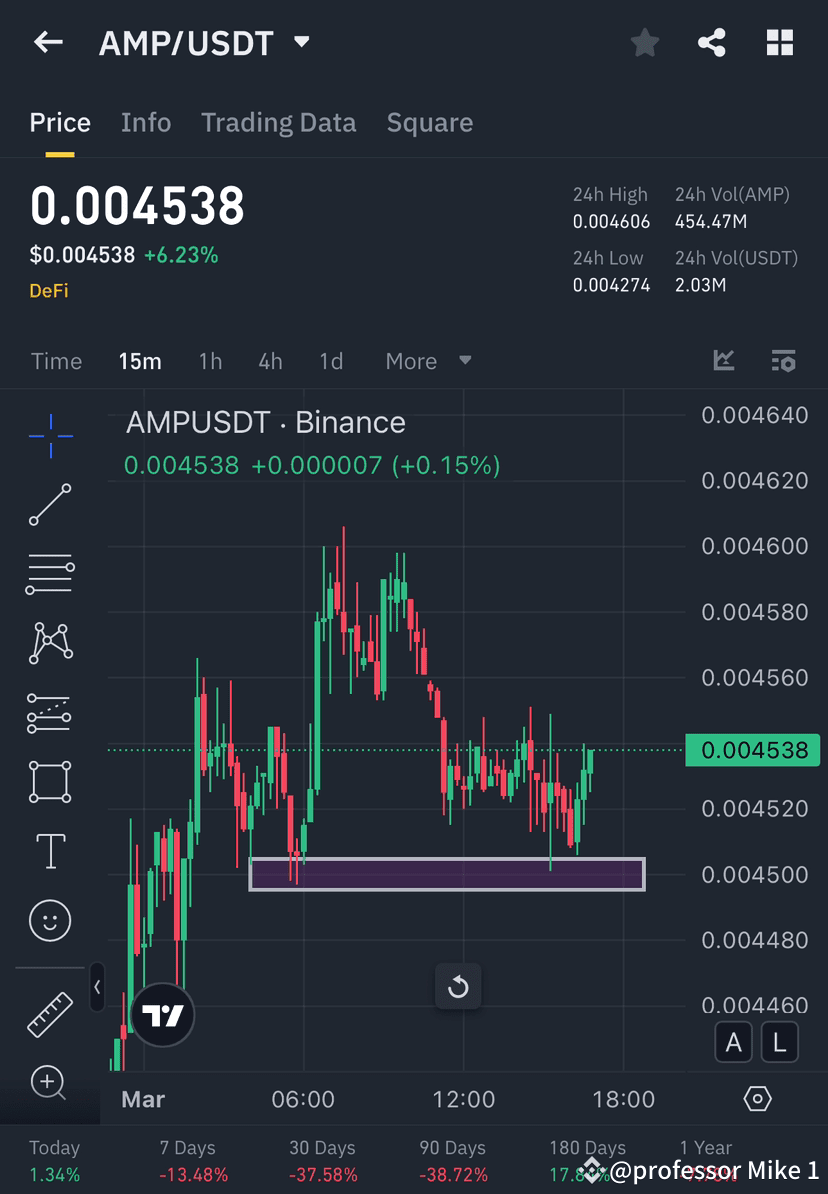Open the indicators panel icon
The height and width of the screenshot is (1194, 828).
(x=783, y=361)
